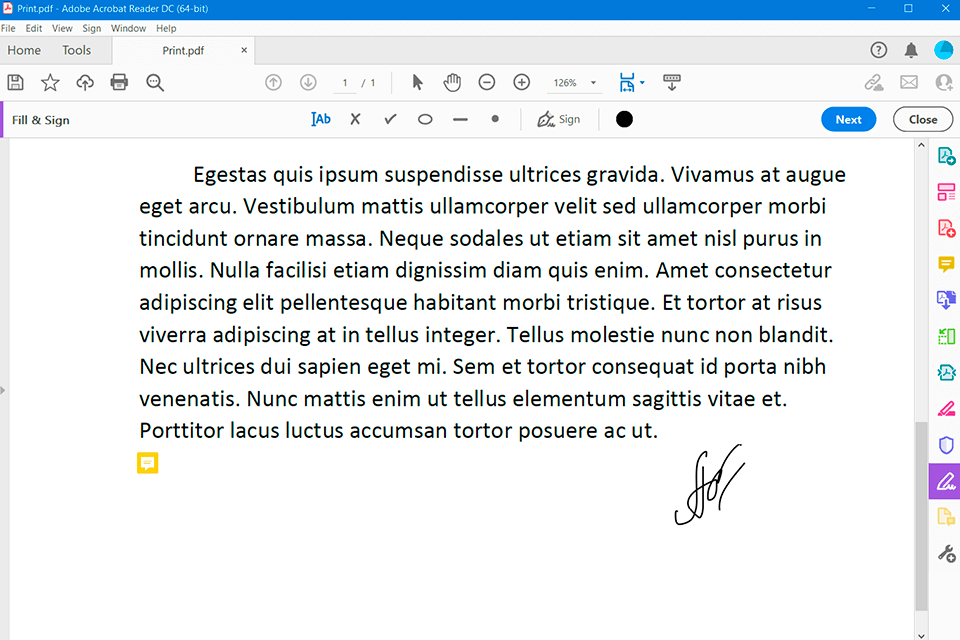Click the page number field
The width and height of the screenshot is (960, 640).
[345, 83]
